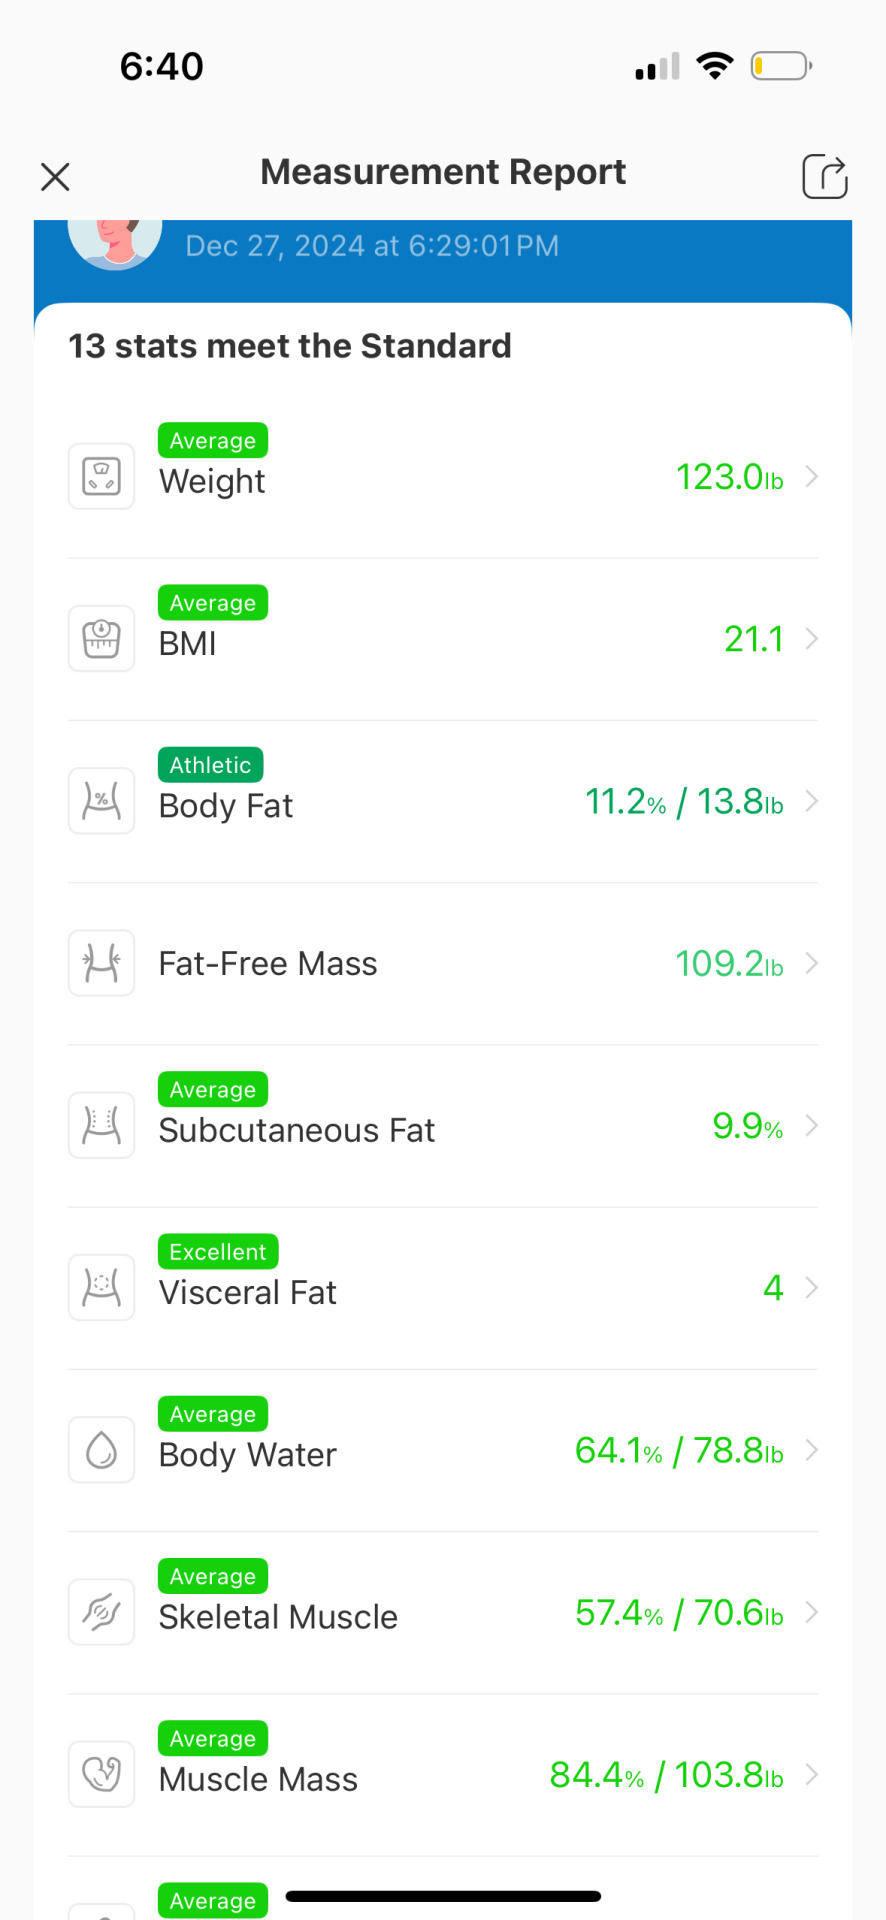
Task: Tap the BMI gauge icon
Action: [101, 638]
